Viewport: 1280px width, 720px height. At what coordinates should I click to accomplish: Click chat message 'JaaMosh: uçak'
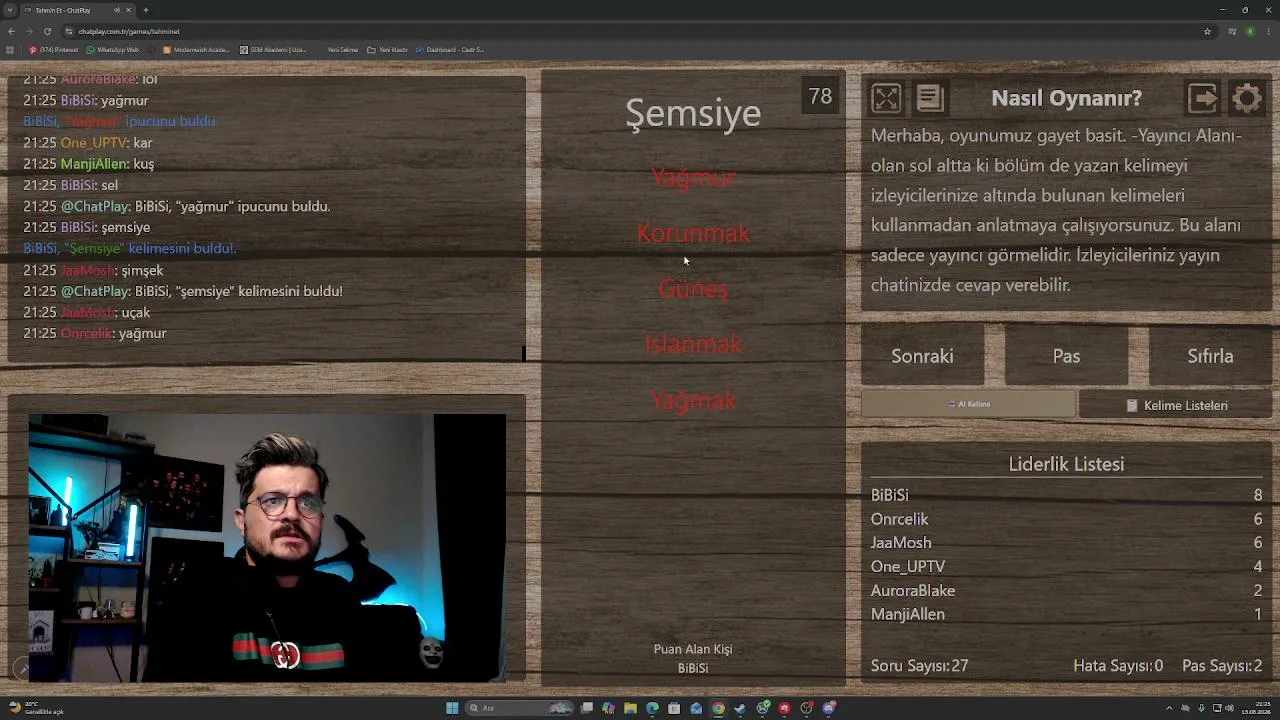[86, 312]
